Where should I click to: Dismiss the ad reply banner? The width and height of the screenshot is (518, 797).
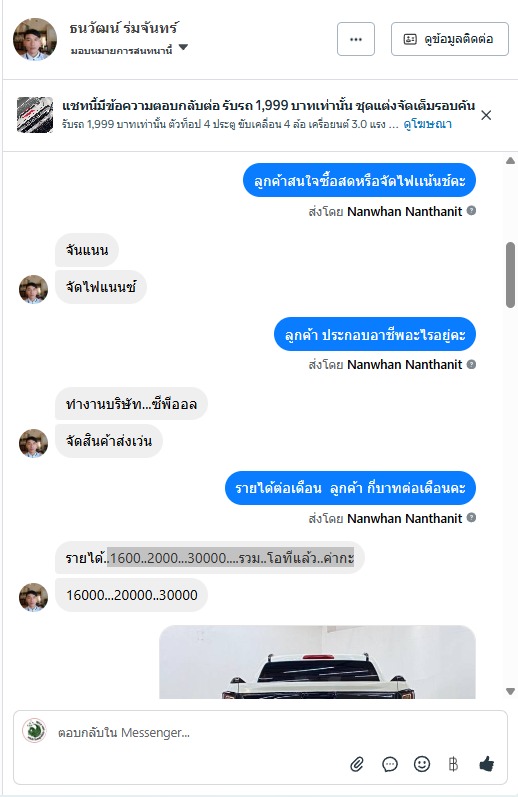click(486, 115)
